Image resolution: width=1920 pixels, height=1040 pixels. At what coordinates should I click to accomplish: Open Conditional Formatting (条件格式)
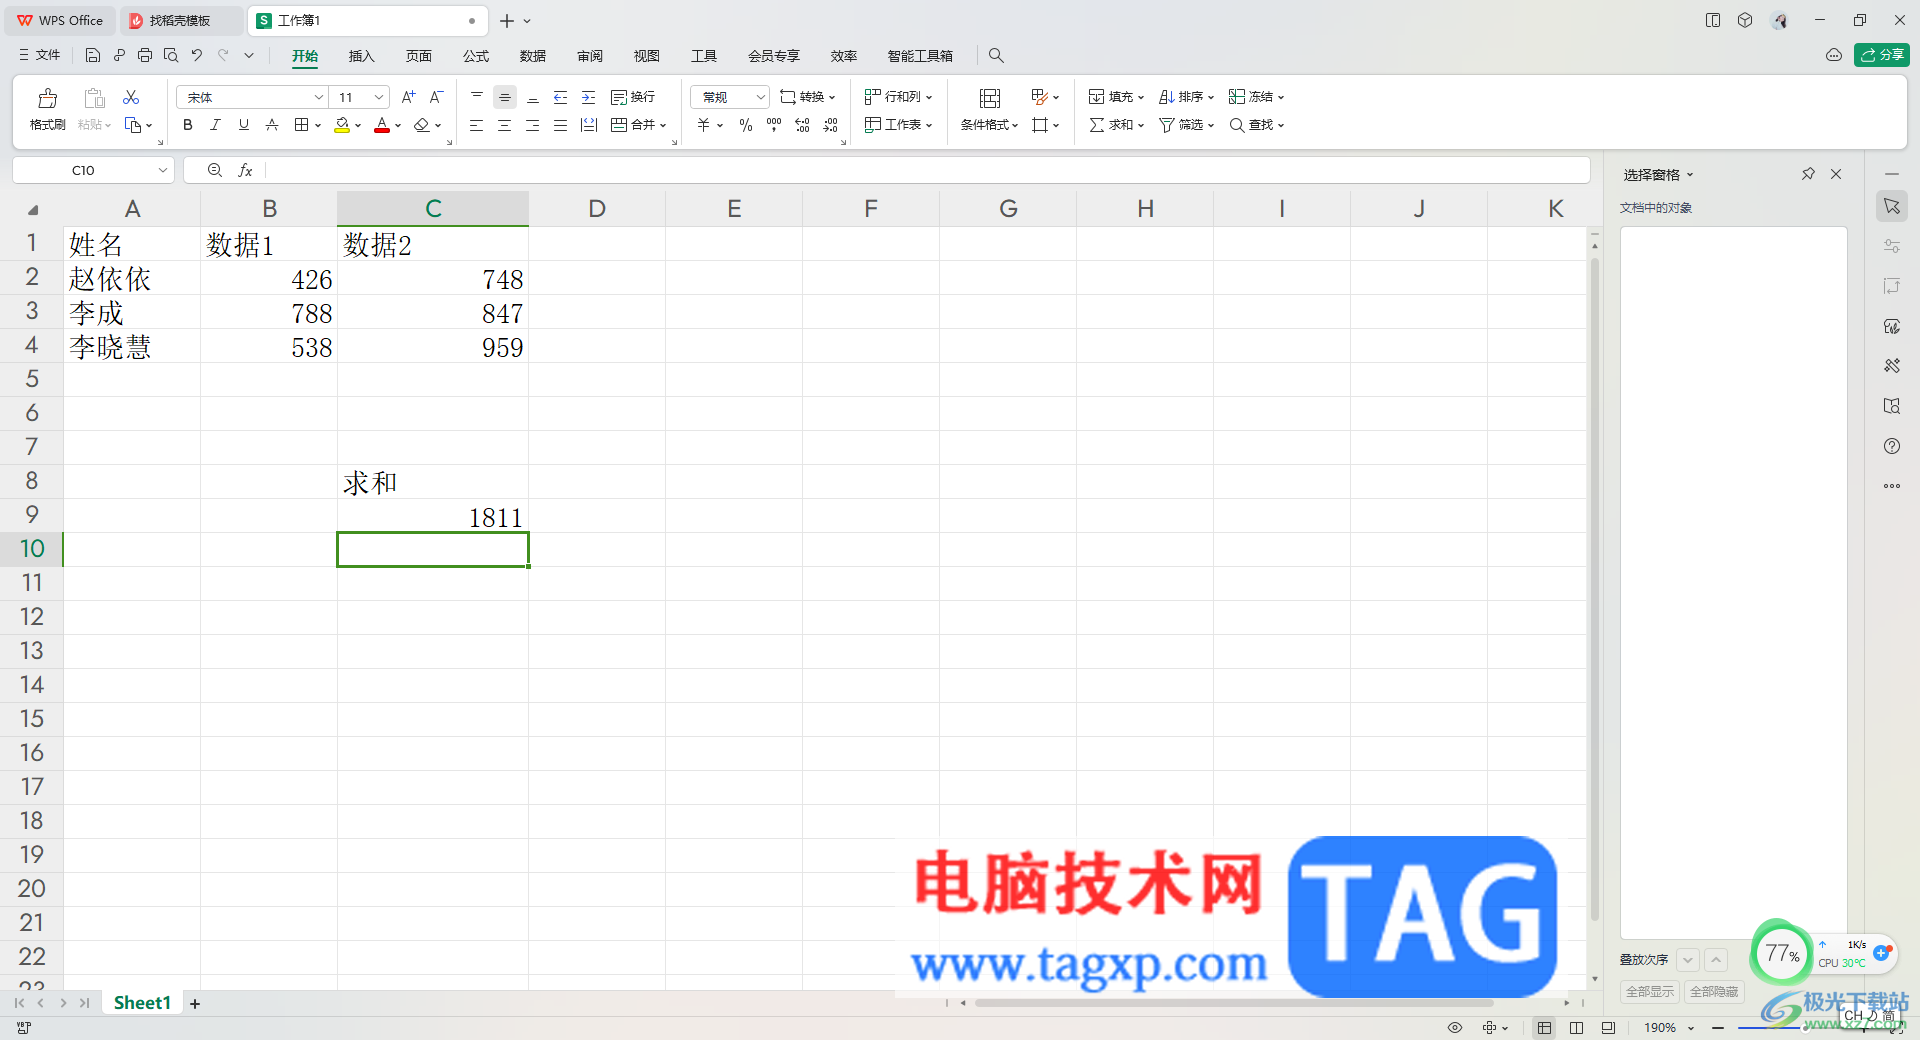[989, 110]
